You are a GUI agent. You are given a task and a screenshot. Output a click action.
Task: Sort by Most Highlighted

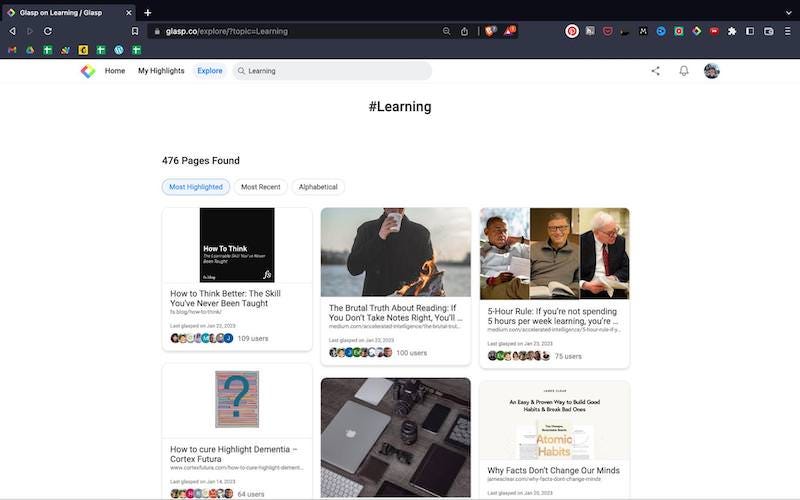(196, 187)
